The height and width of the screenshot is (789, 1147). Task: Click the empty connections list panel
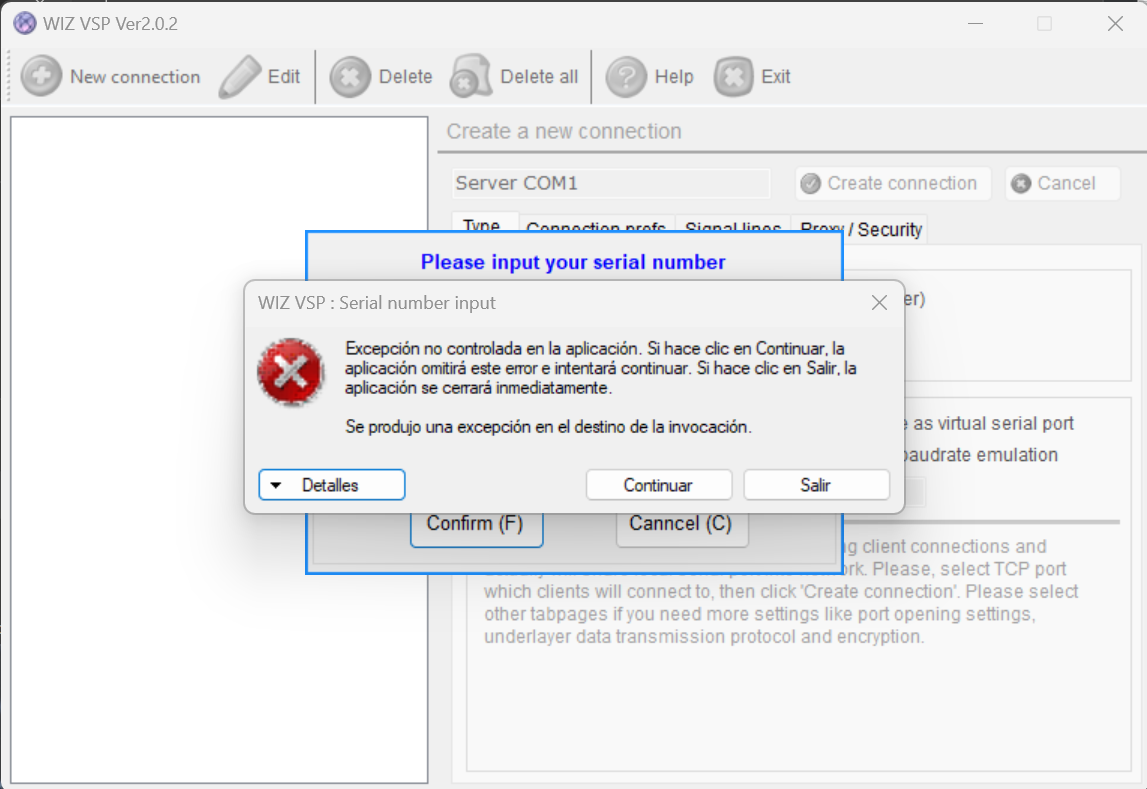pos(219,449)
